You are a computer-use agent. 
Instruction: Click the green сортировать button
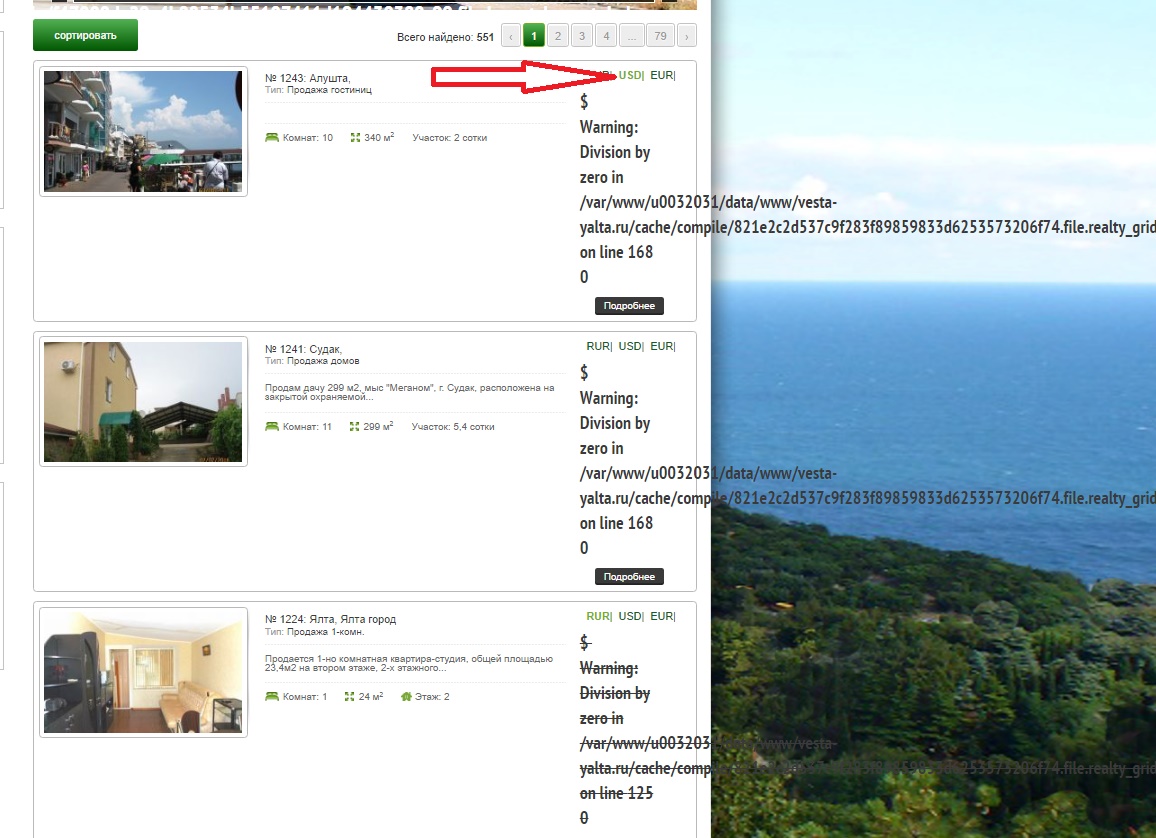(85, 35)
